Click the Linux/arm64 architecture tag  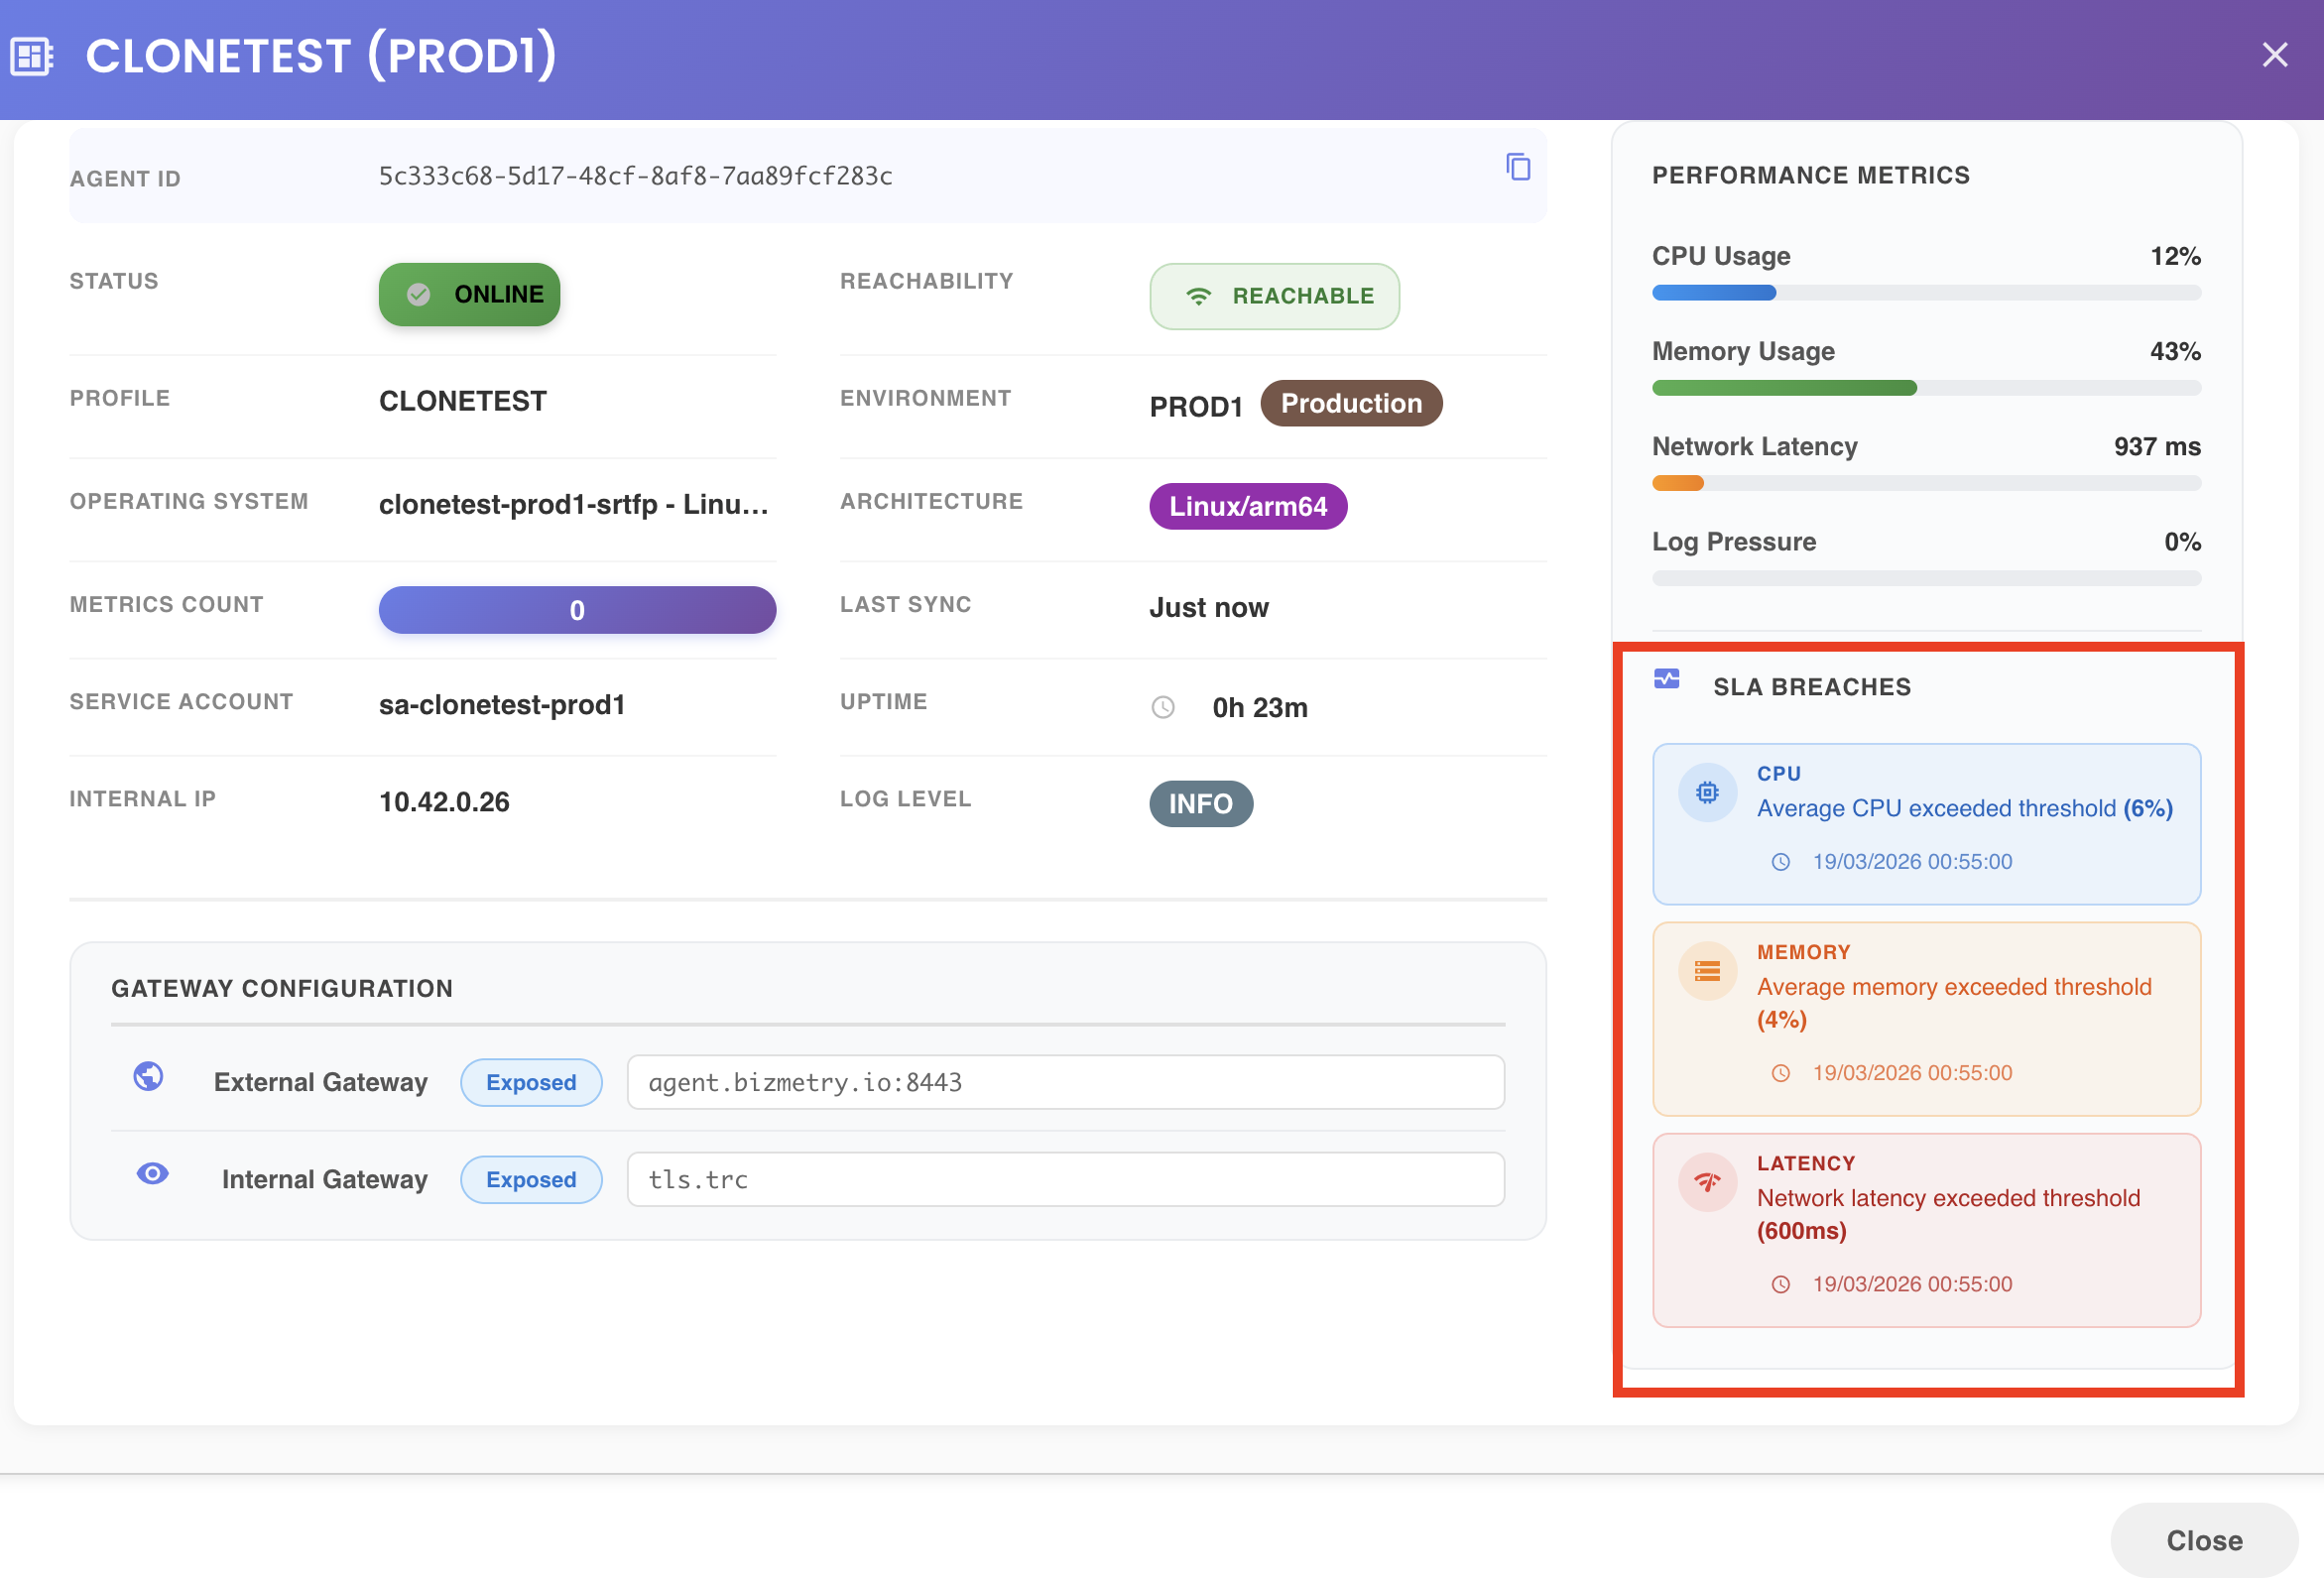click(1248, 506)
